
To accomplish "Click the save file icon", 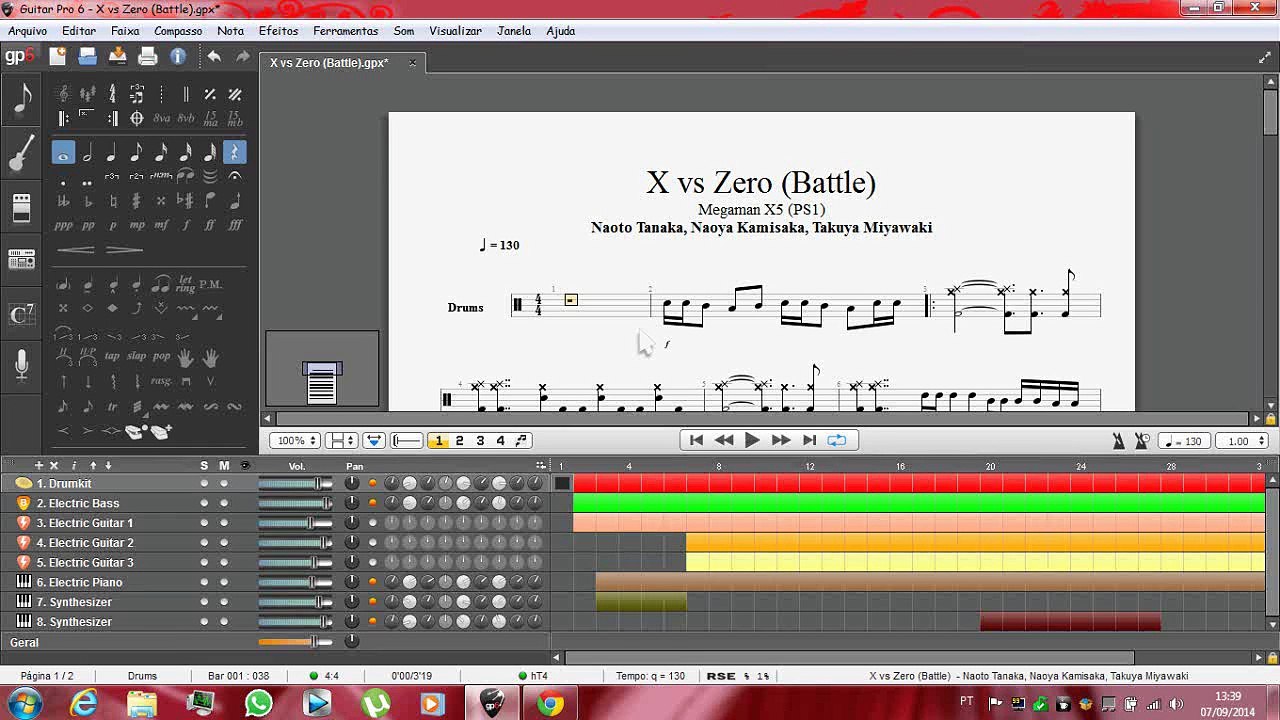I will 118,57.
